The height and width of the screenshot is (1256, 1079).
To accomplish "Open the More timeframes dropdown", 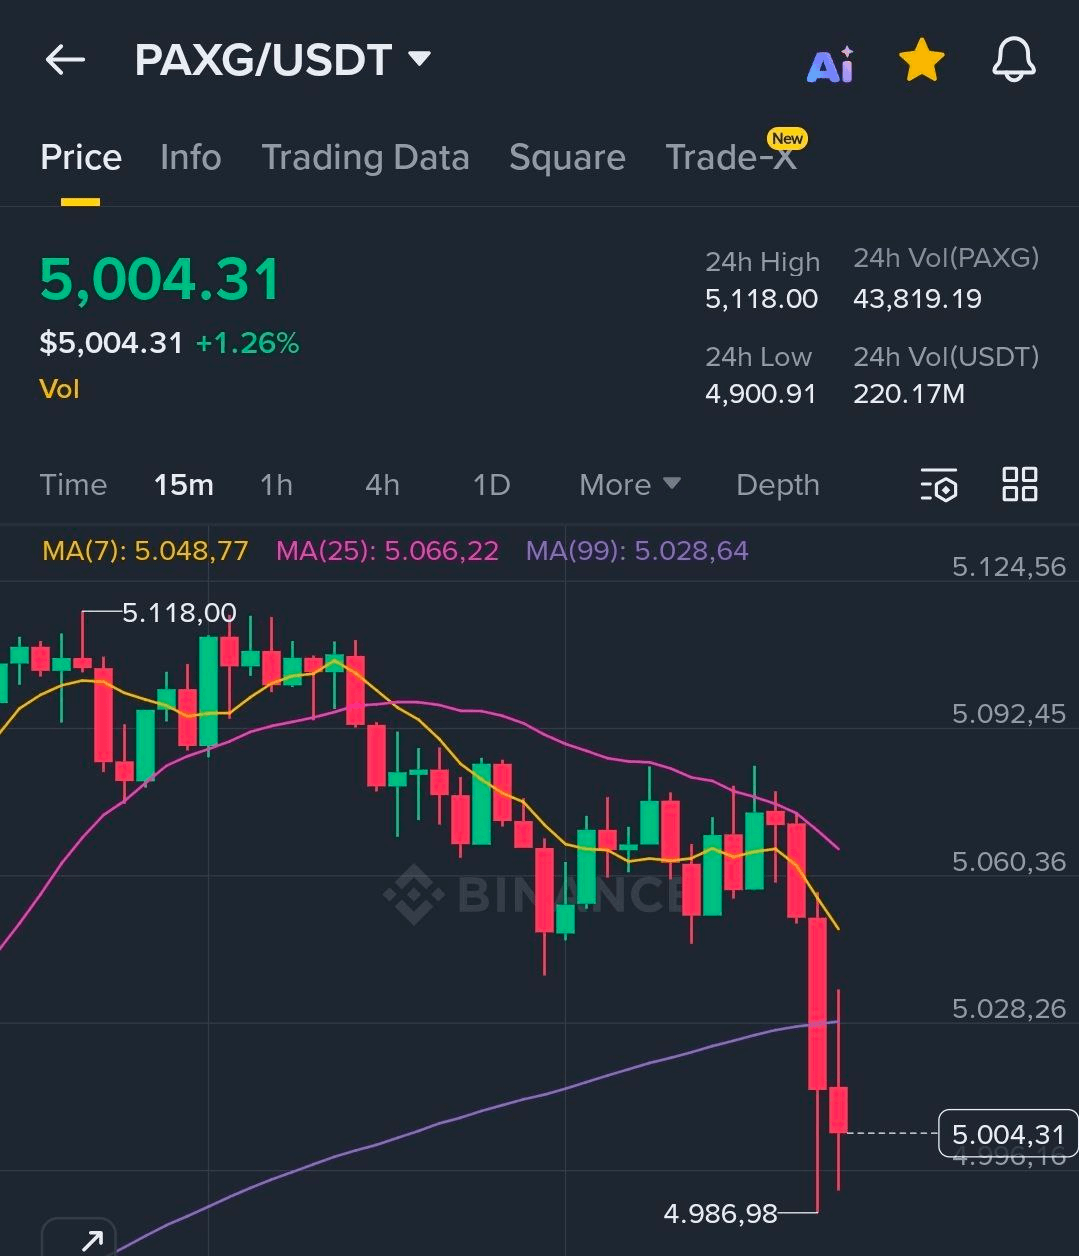I will 630,485.
